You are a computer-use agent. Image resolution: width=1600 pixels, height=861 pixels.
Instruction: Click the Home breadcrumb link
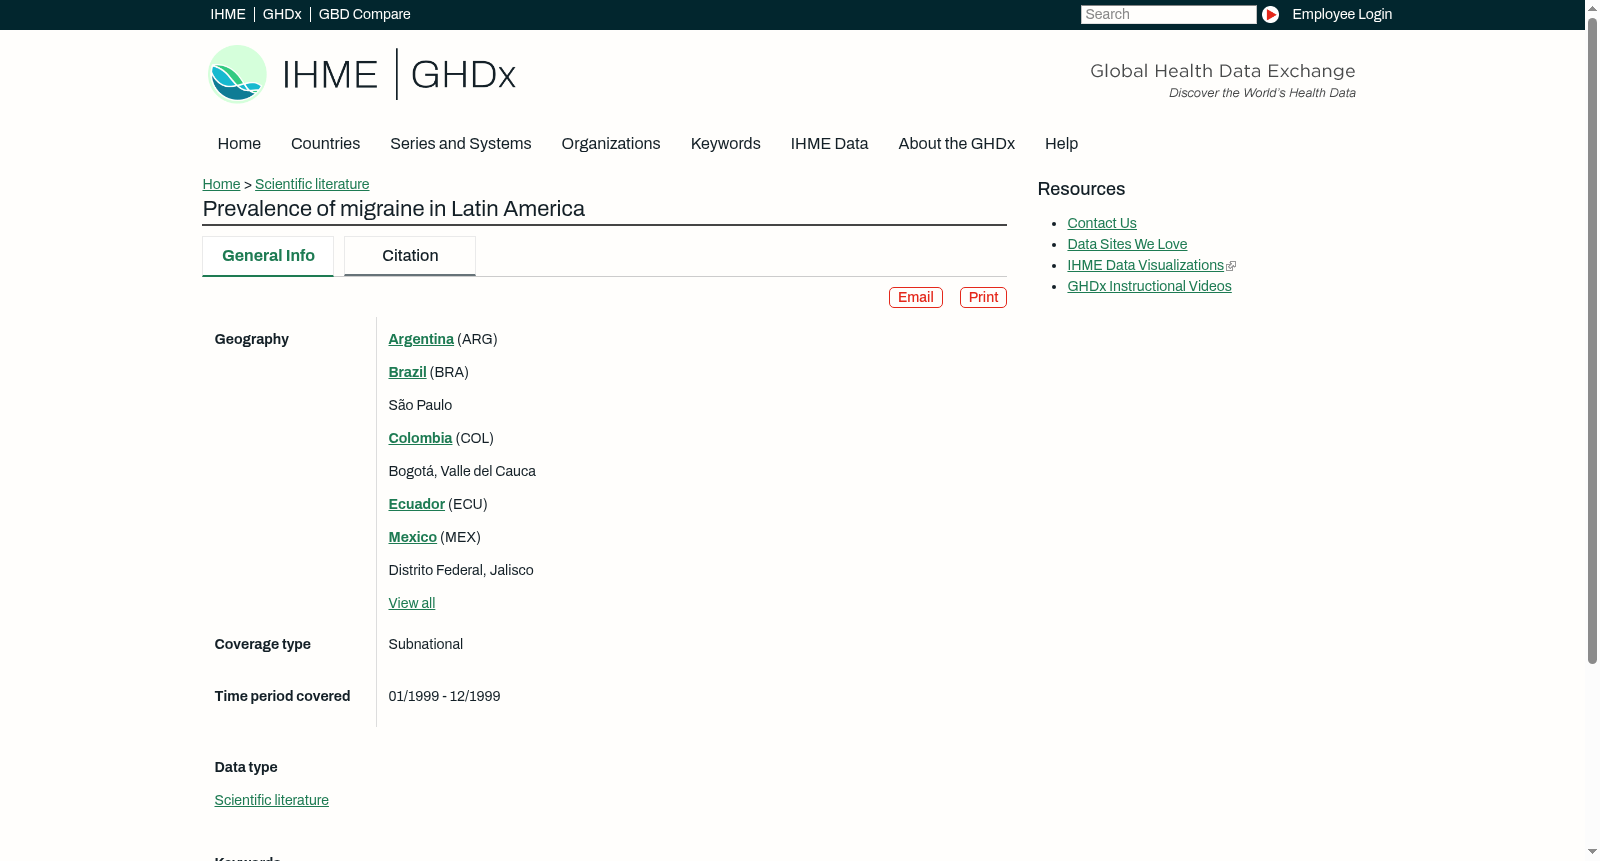click(x=221, y=184)
